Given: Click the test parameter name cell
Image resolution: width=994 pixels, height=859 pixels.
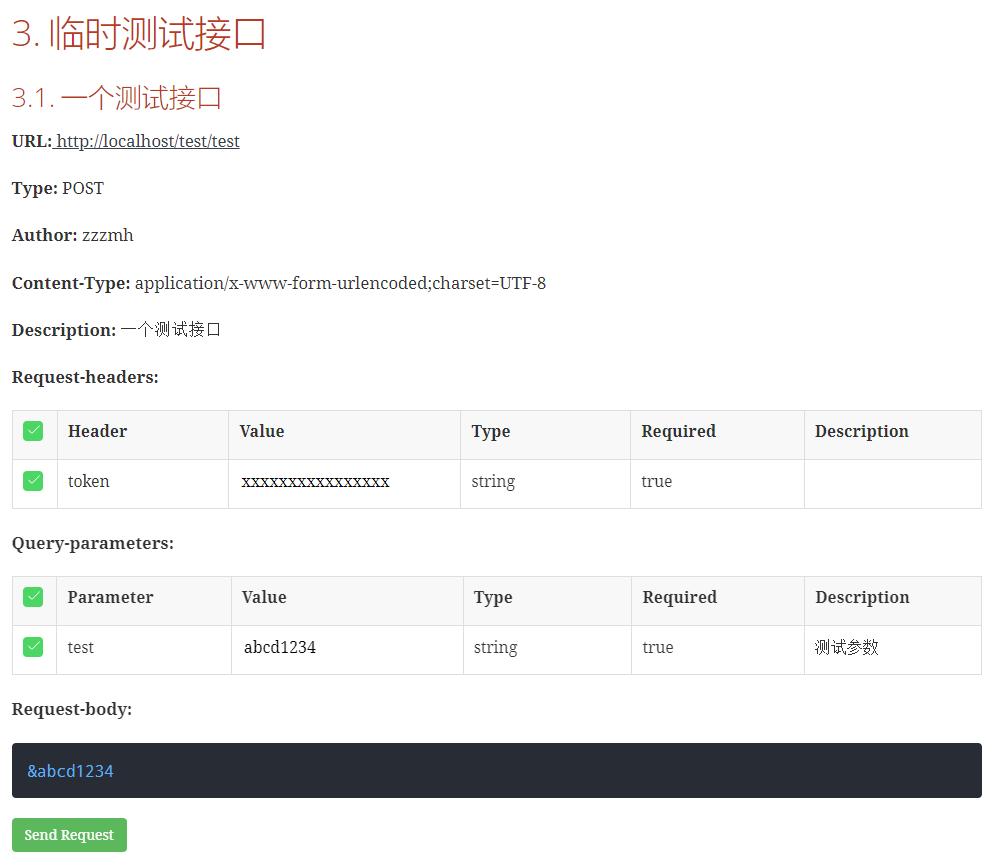Looking at the screenshot, I should tap(81, 647).
